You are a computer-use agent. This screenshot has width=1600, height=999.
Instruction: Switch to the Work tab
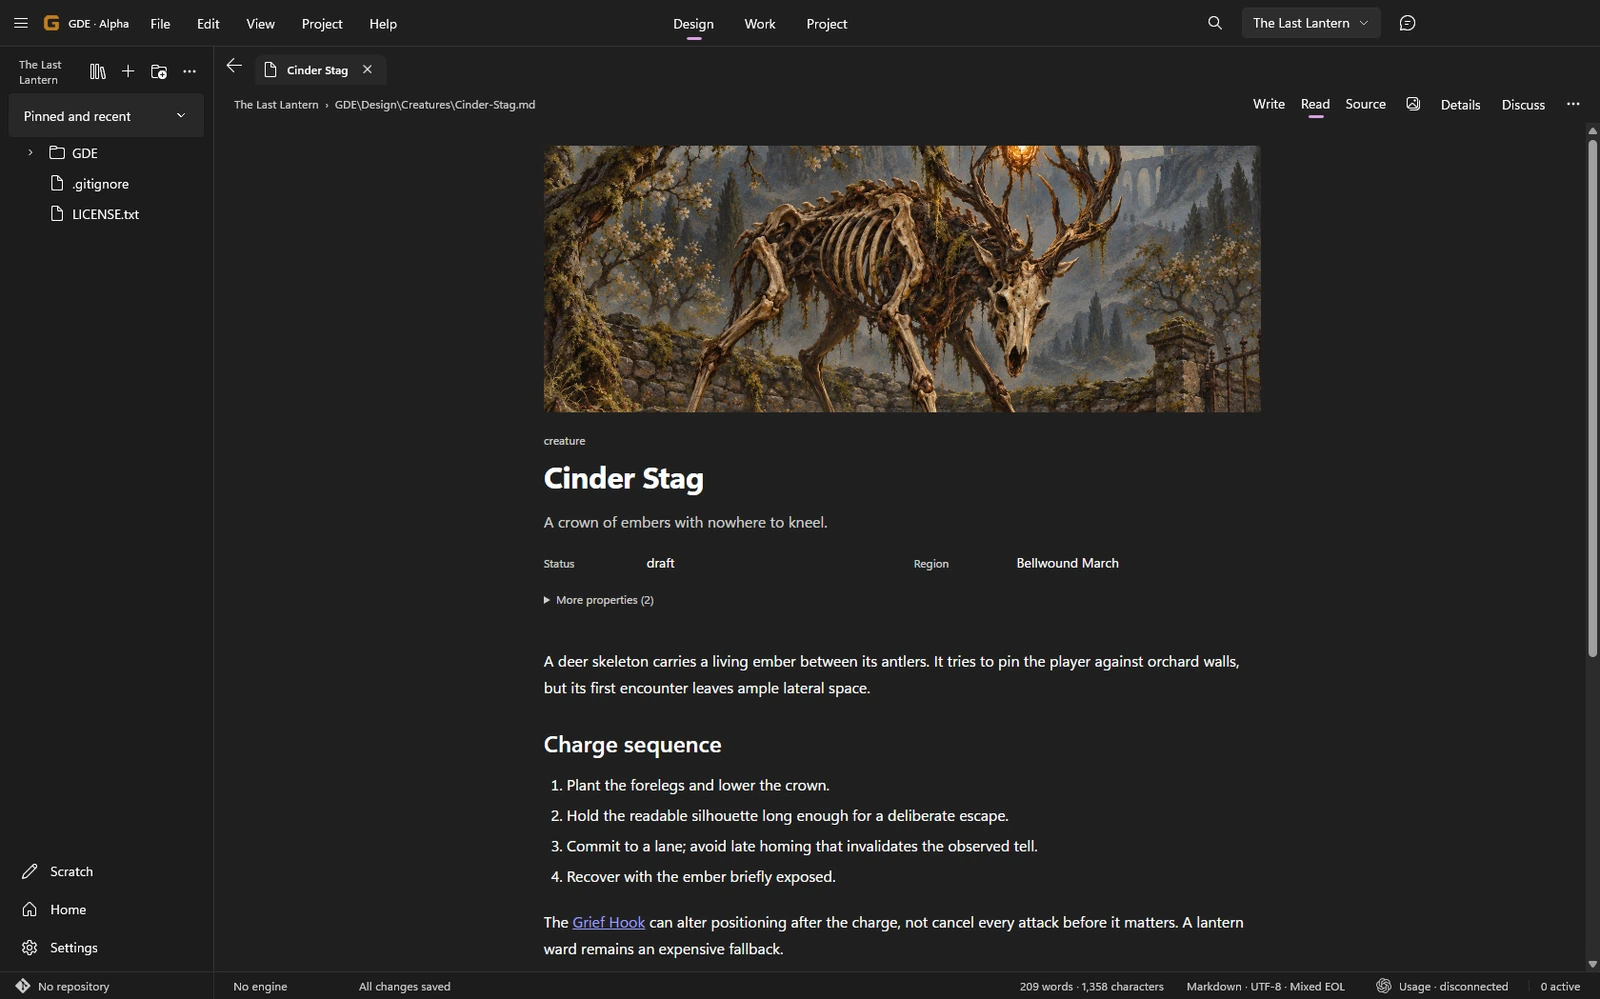[760, 24]
